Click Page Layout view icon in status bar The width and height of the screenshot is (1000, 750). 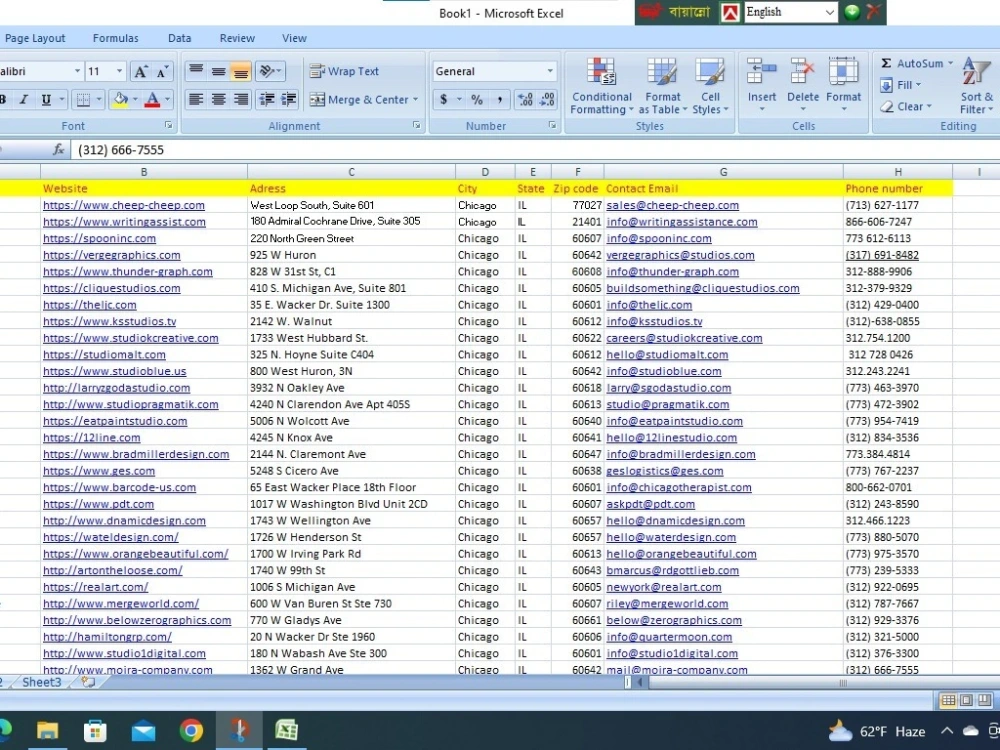(966, 700)
